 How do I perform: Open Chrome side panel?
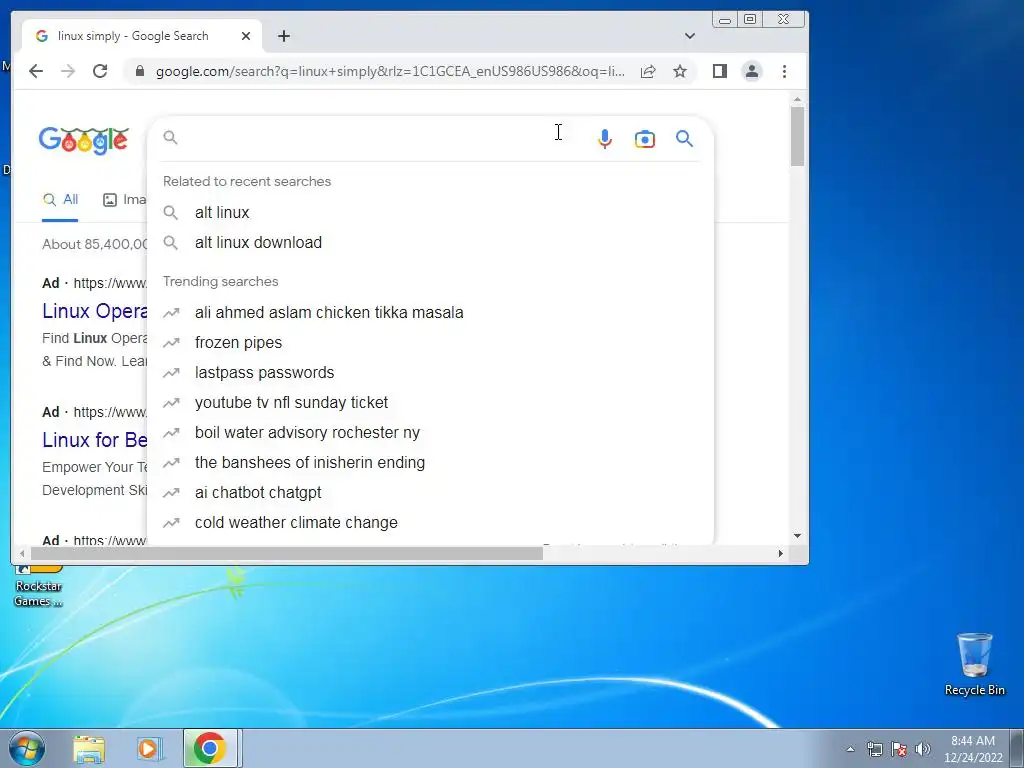720,71
